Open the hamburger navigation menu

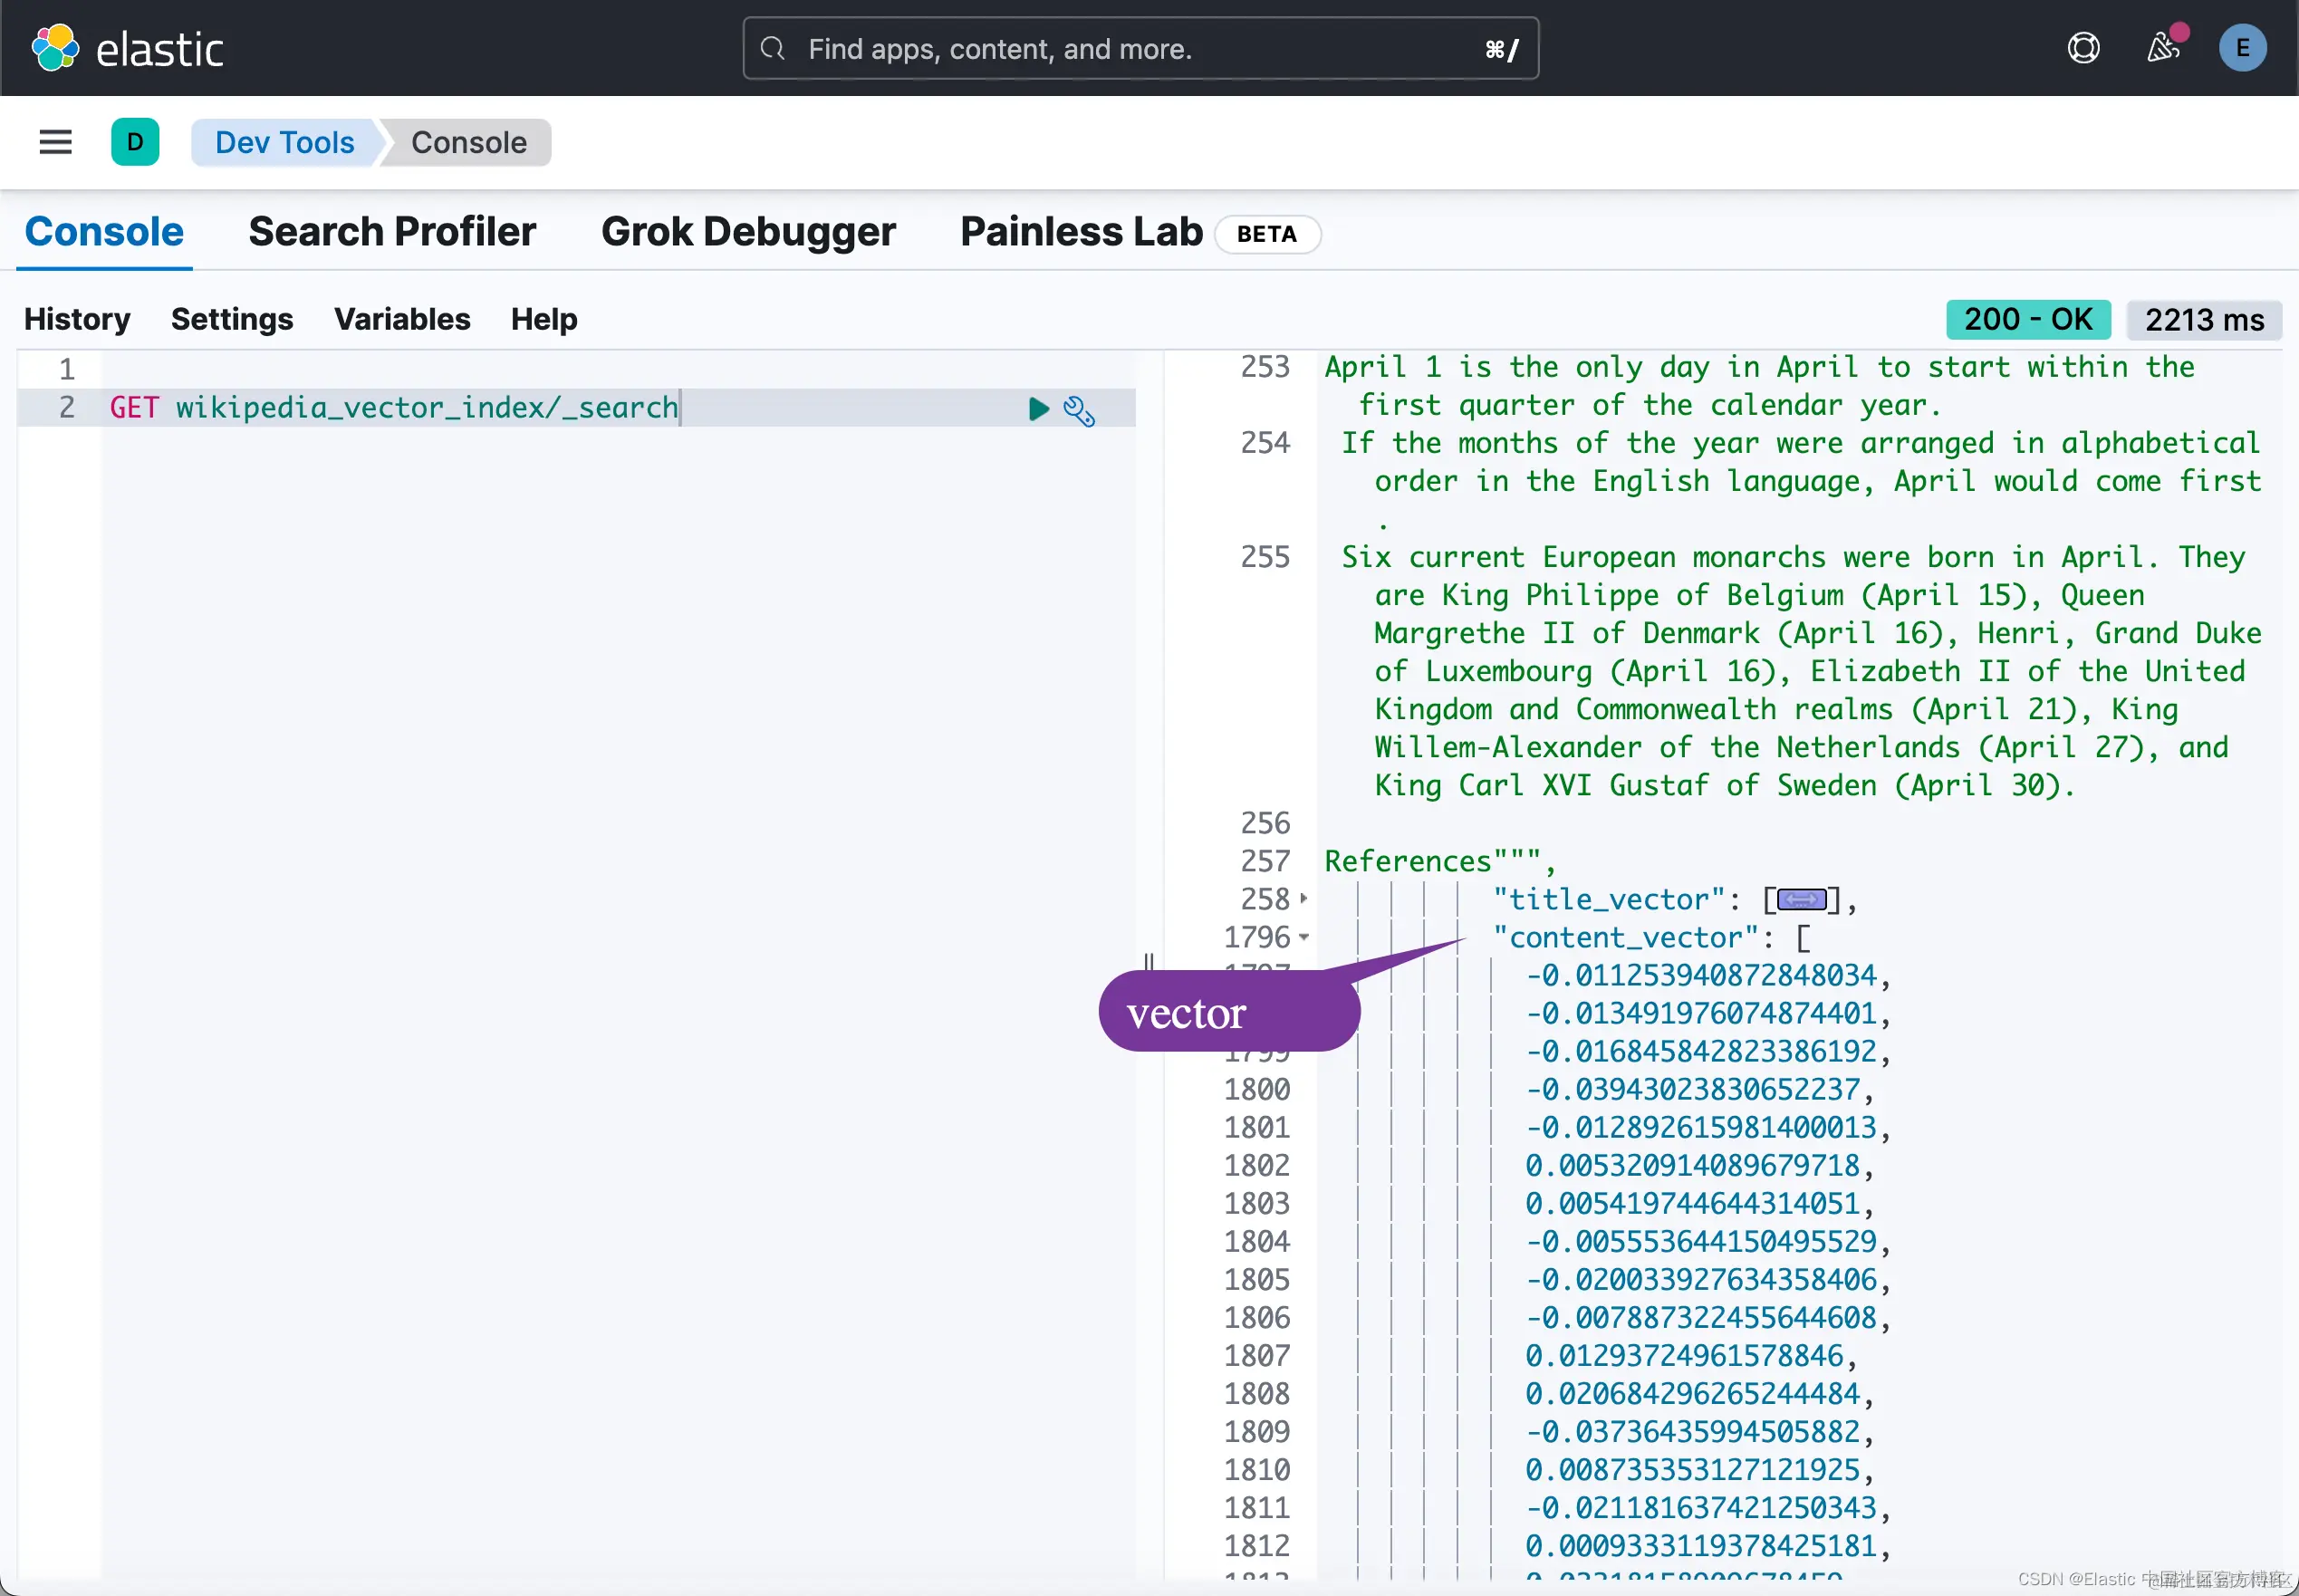click(55, 142)
